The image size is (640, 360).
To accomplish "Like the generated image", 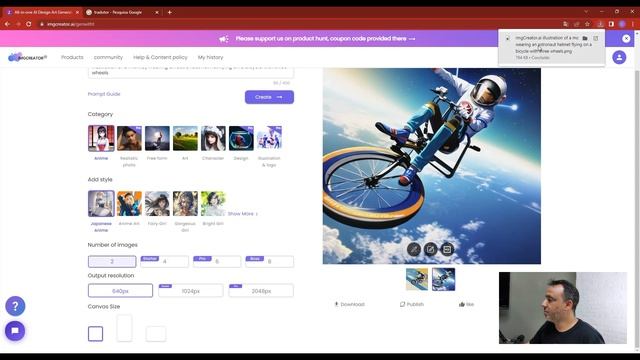I will point(467,304).
